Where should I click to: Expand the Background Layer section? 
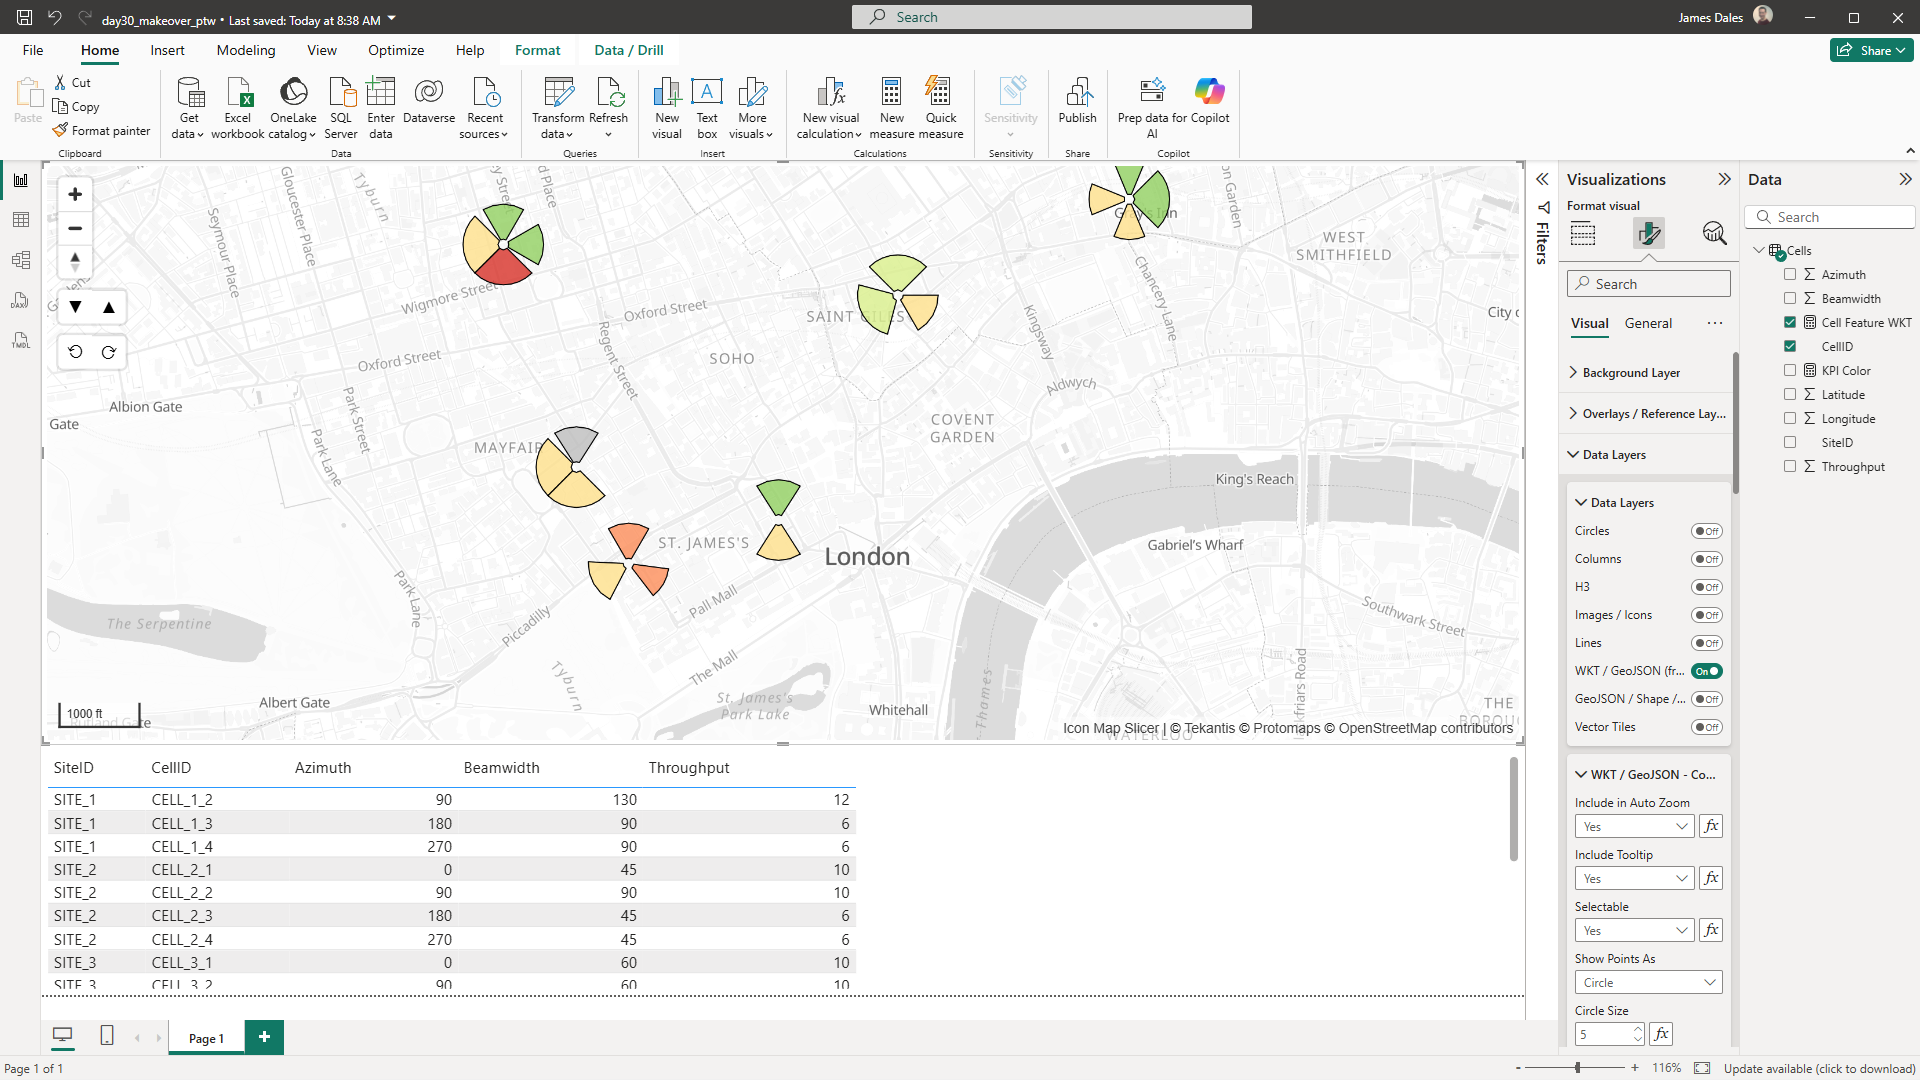click(x=1630, y=373)
